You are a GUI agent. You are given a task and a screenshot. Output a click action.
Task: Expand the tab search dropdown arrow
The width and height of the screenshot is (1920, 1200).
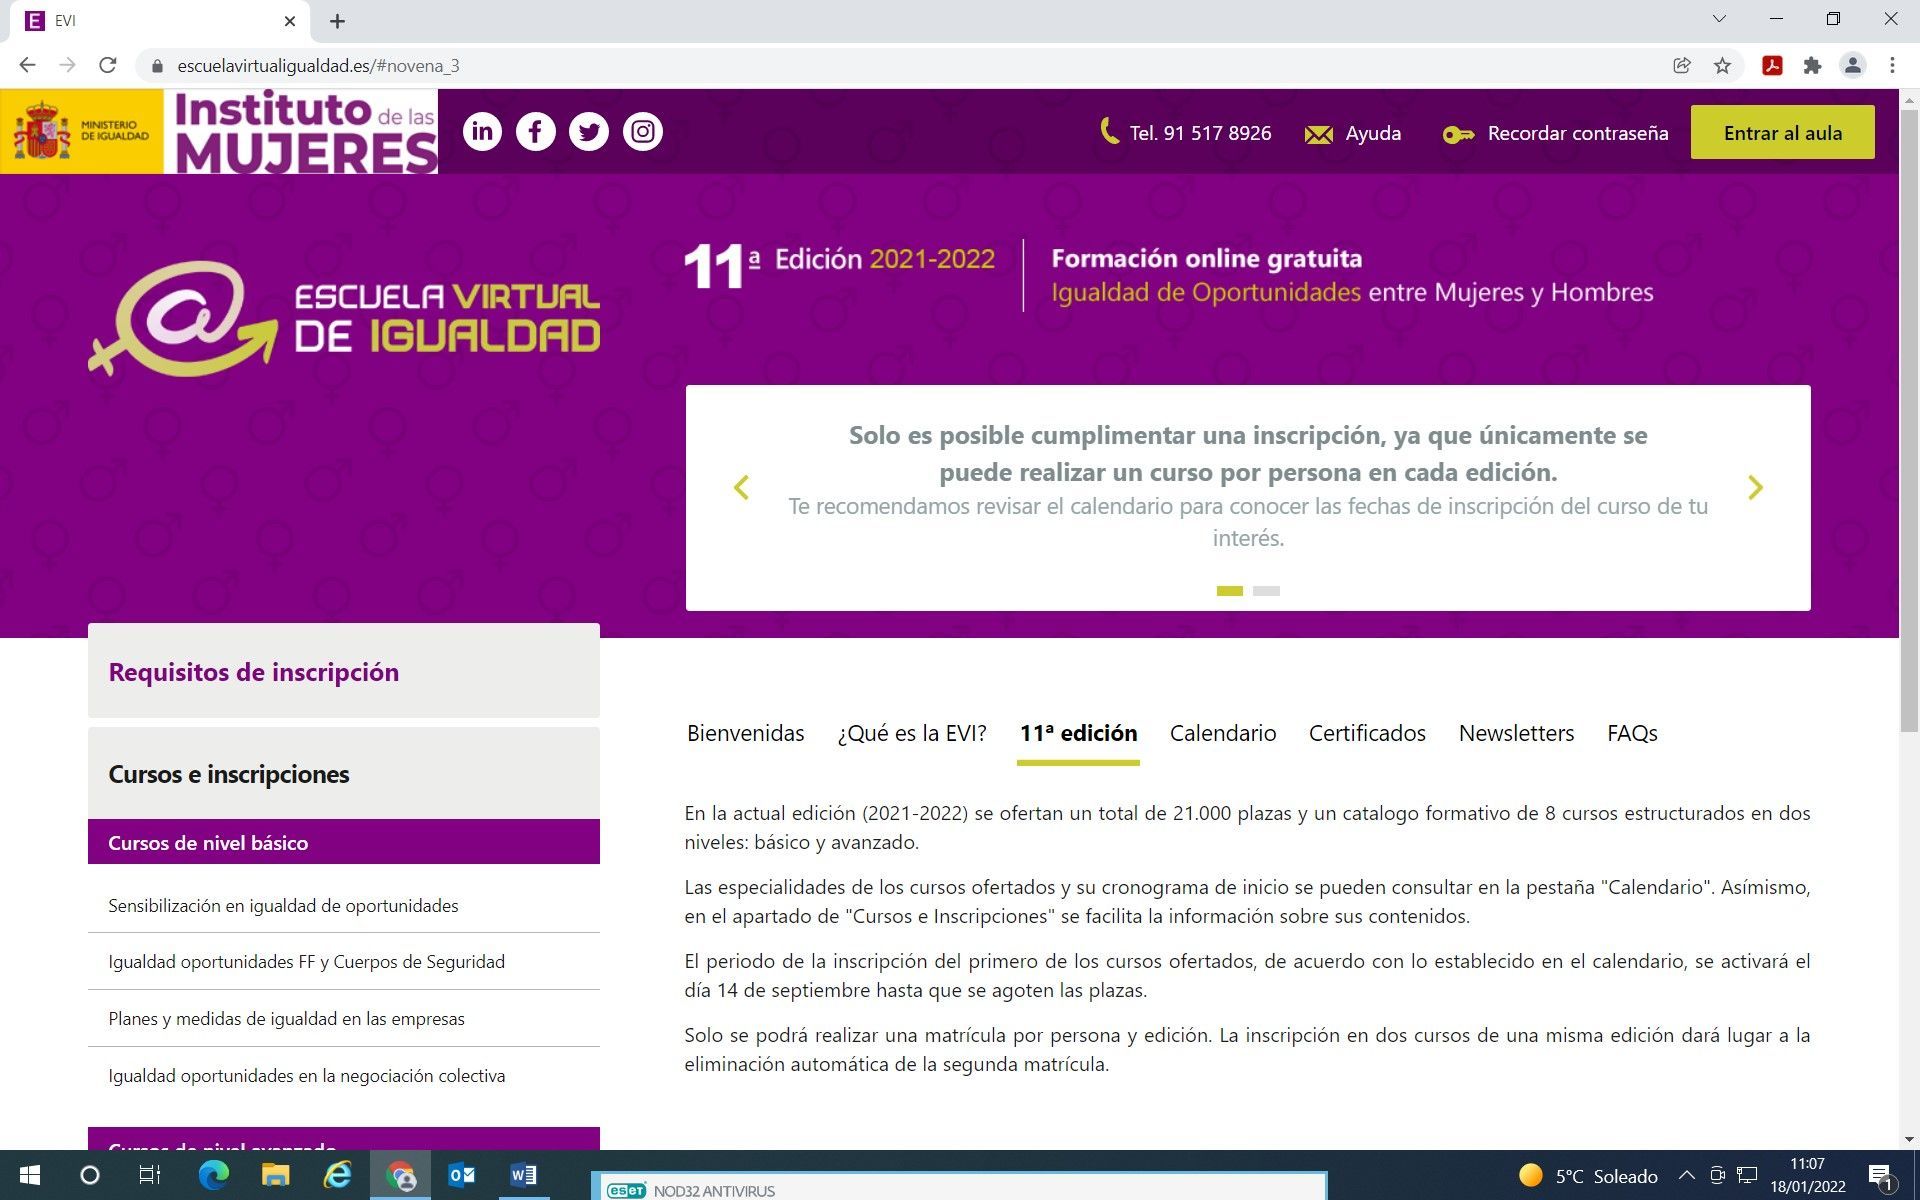click(x=1720, y=19)
